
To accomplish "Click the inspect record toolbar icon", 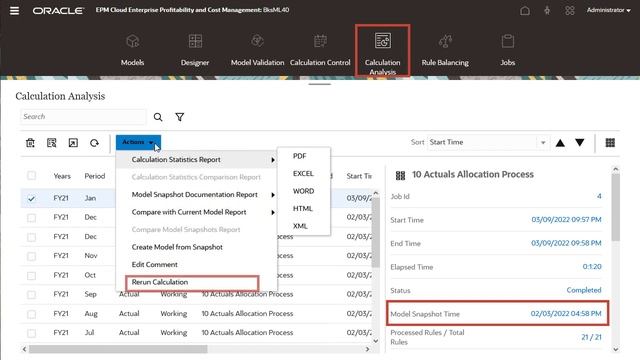I will point(51,143).
